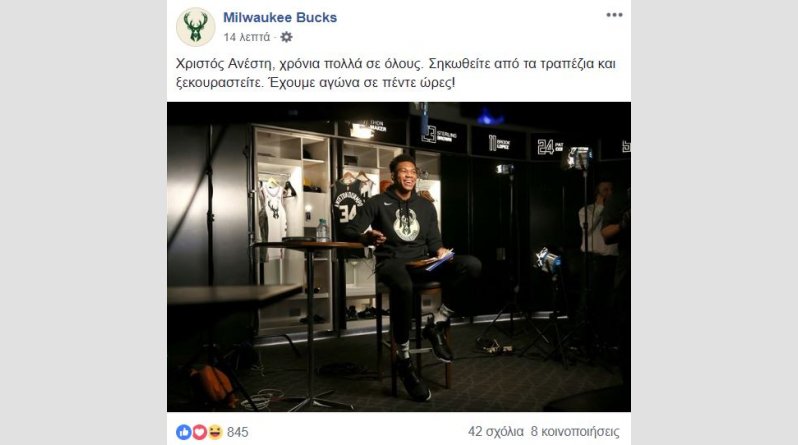
Task: Click the blue Like reaction icon
Action: point(183,432)
